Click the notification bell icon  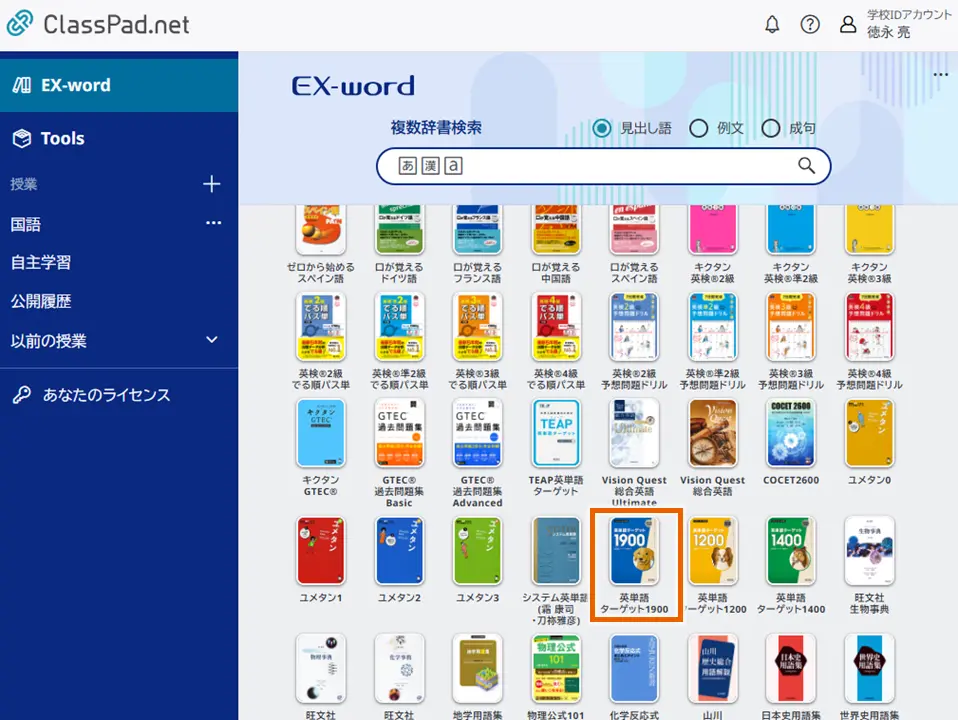point(772,25)
